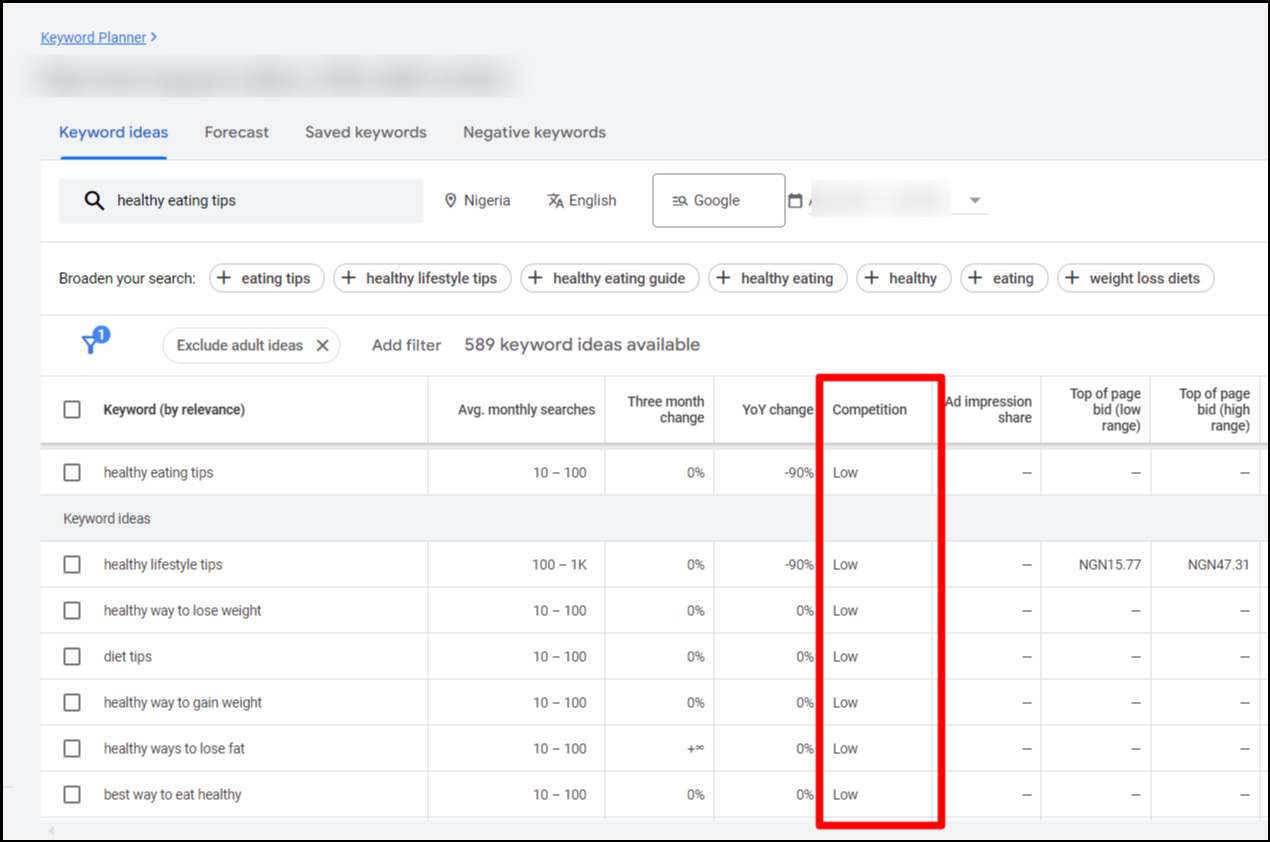Sort by Top of page bid (low range)
This screenshot has height=842, width=1270.
(x=1105, y=409)
